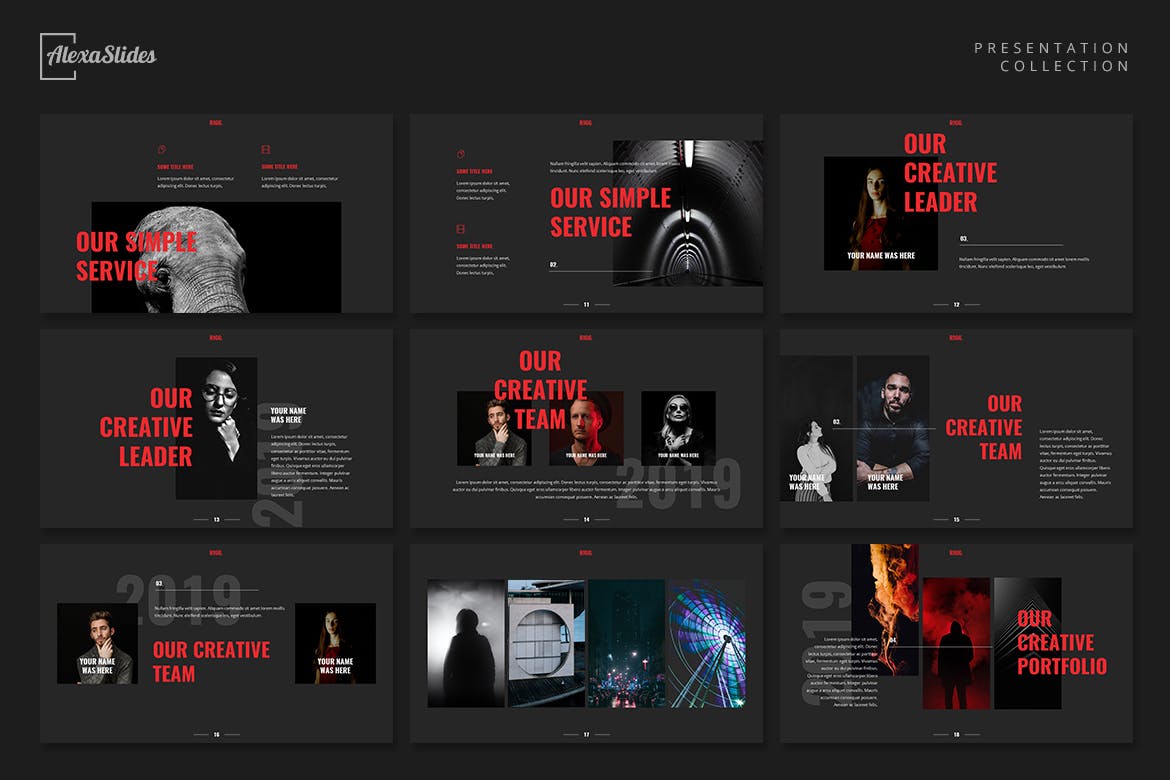The width and height of the screenshot is (1170, 780).
Task: Select the woman in sunglasses portrait on slide 14
Action: pos(678,427)
